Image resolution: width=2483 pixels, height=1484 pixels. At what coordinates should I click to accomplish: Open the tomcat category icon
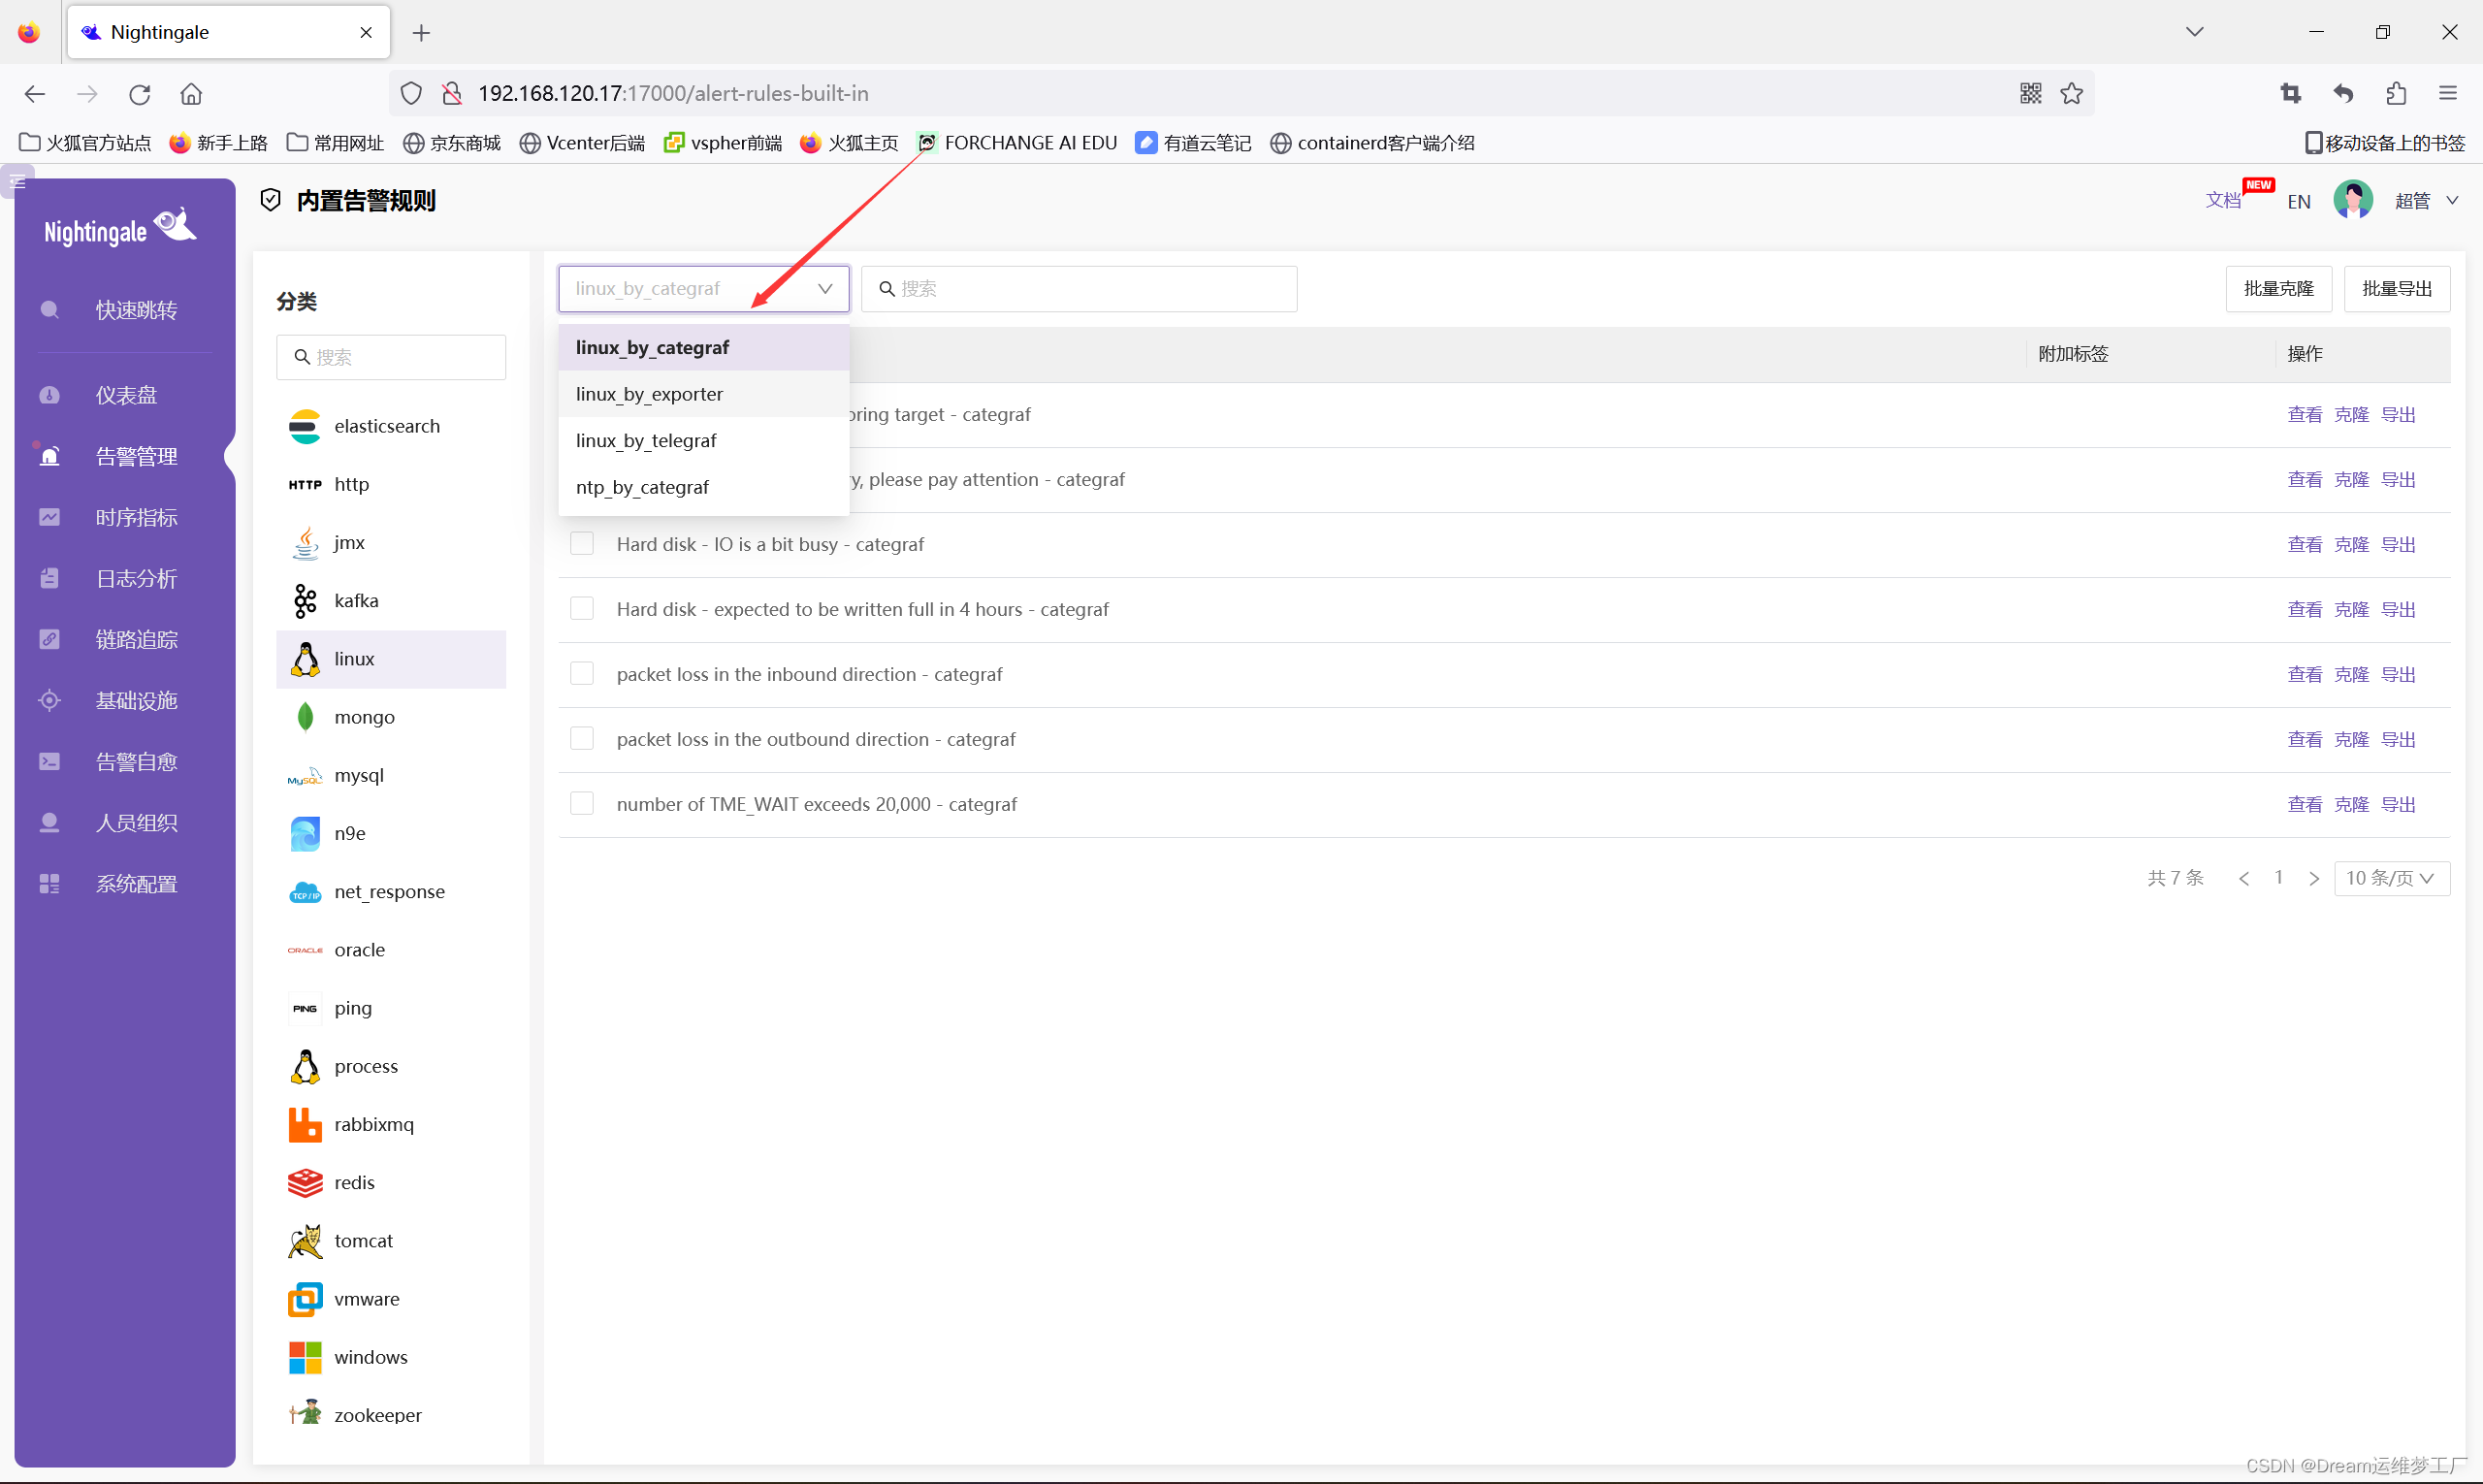coord(305,1241)
